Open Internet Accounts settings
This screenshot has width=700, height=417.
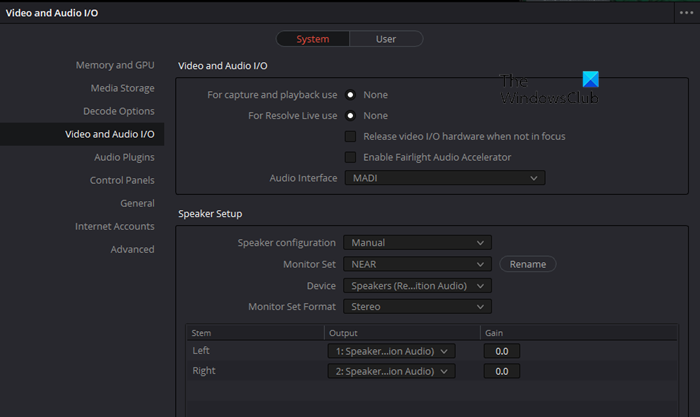(115, 226)
